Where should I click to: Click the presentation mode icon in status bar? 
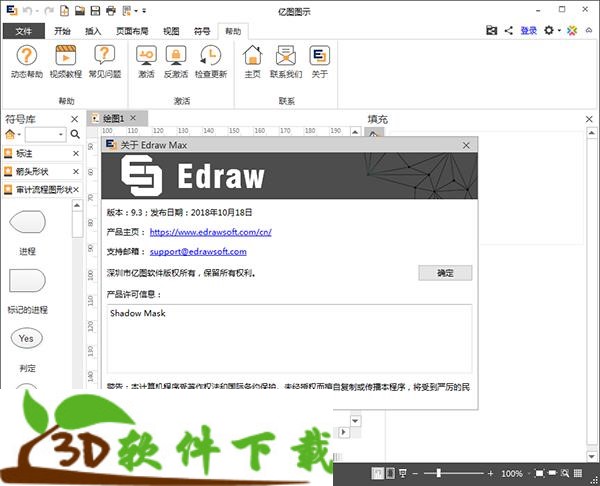pos(403,473)
